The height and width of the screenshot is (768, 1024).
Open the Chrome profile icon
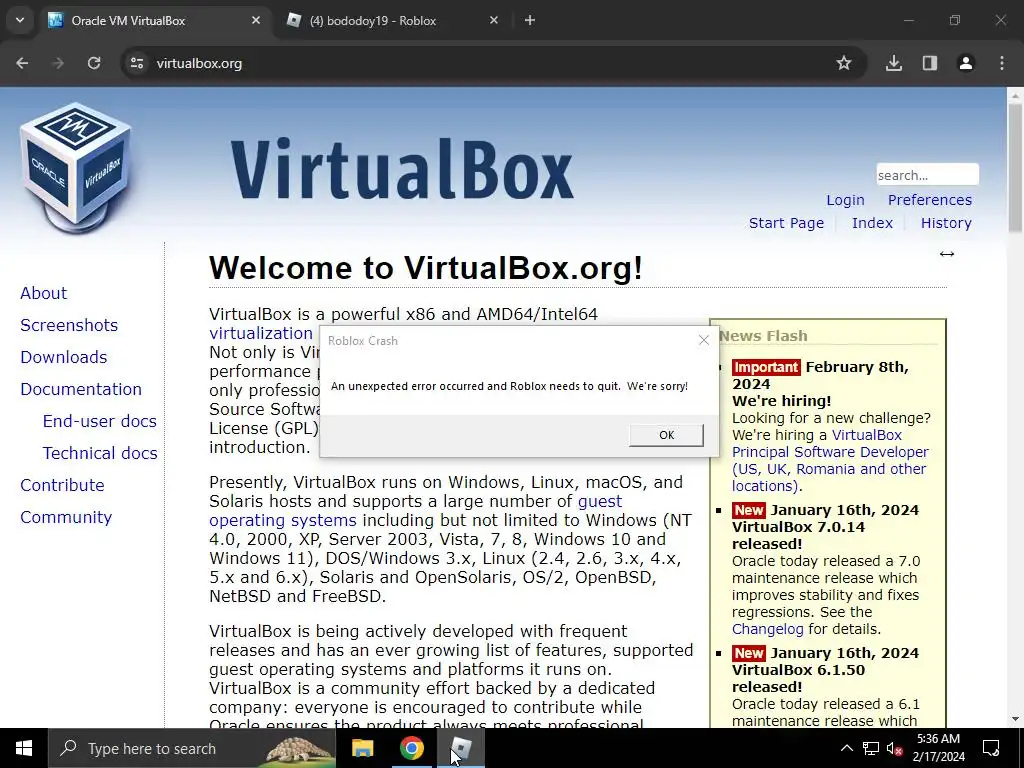[966, 63]
